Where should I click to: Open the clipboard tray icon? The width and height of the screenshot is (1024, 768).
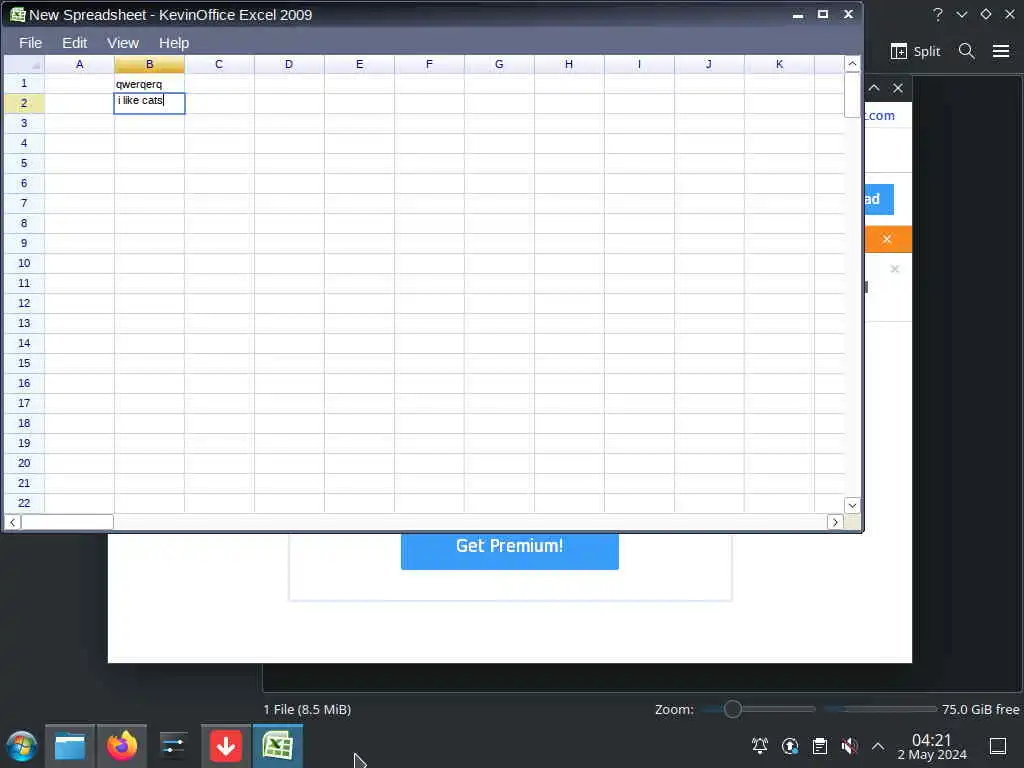[820, 746]
